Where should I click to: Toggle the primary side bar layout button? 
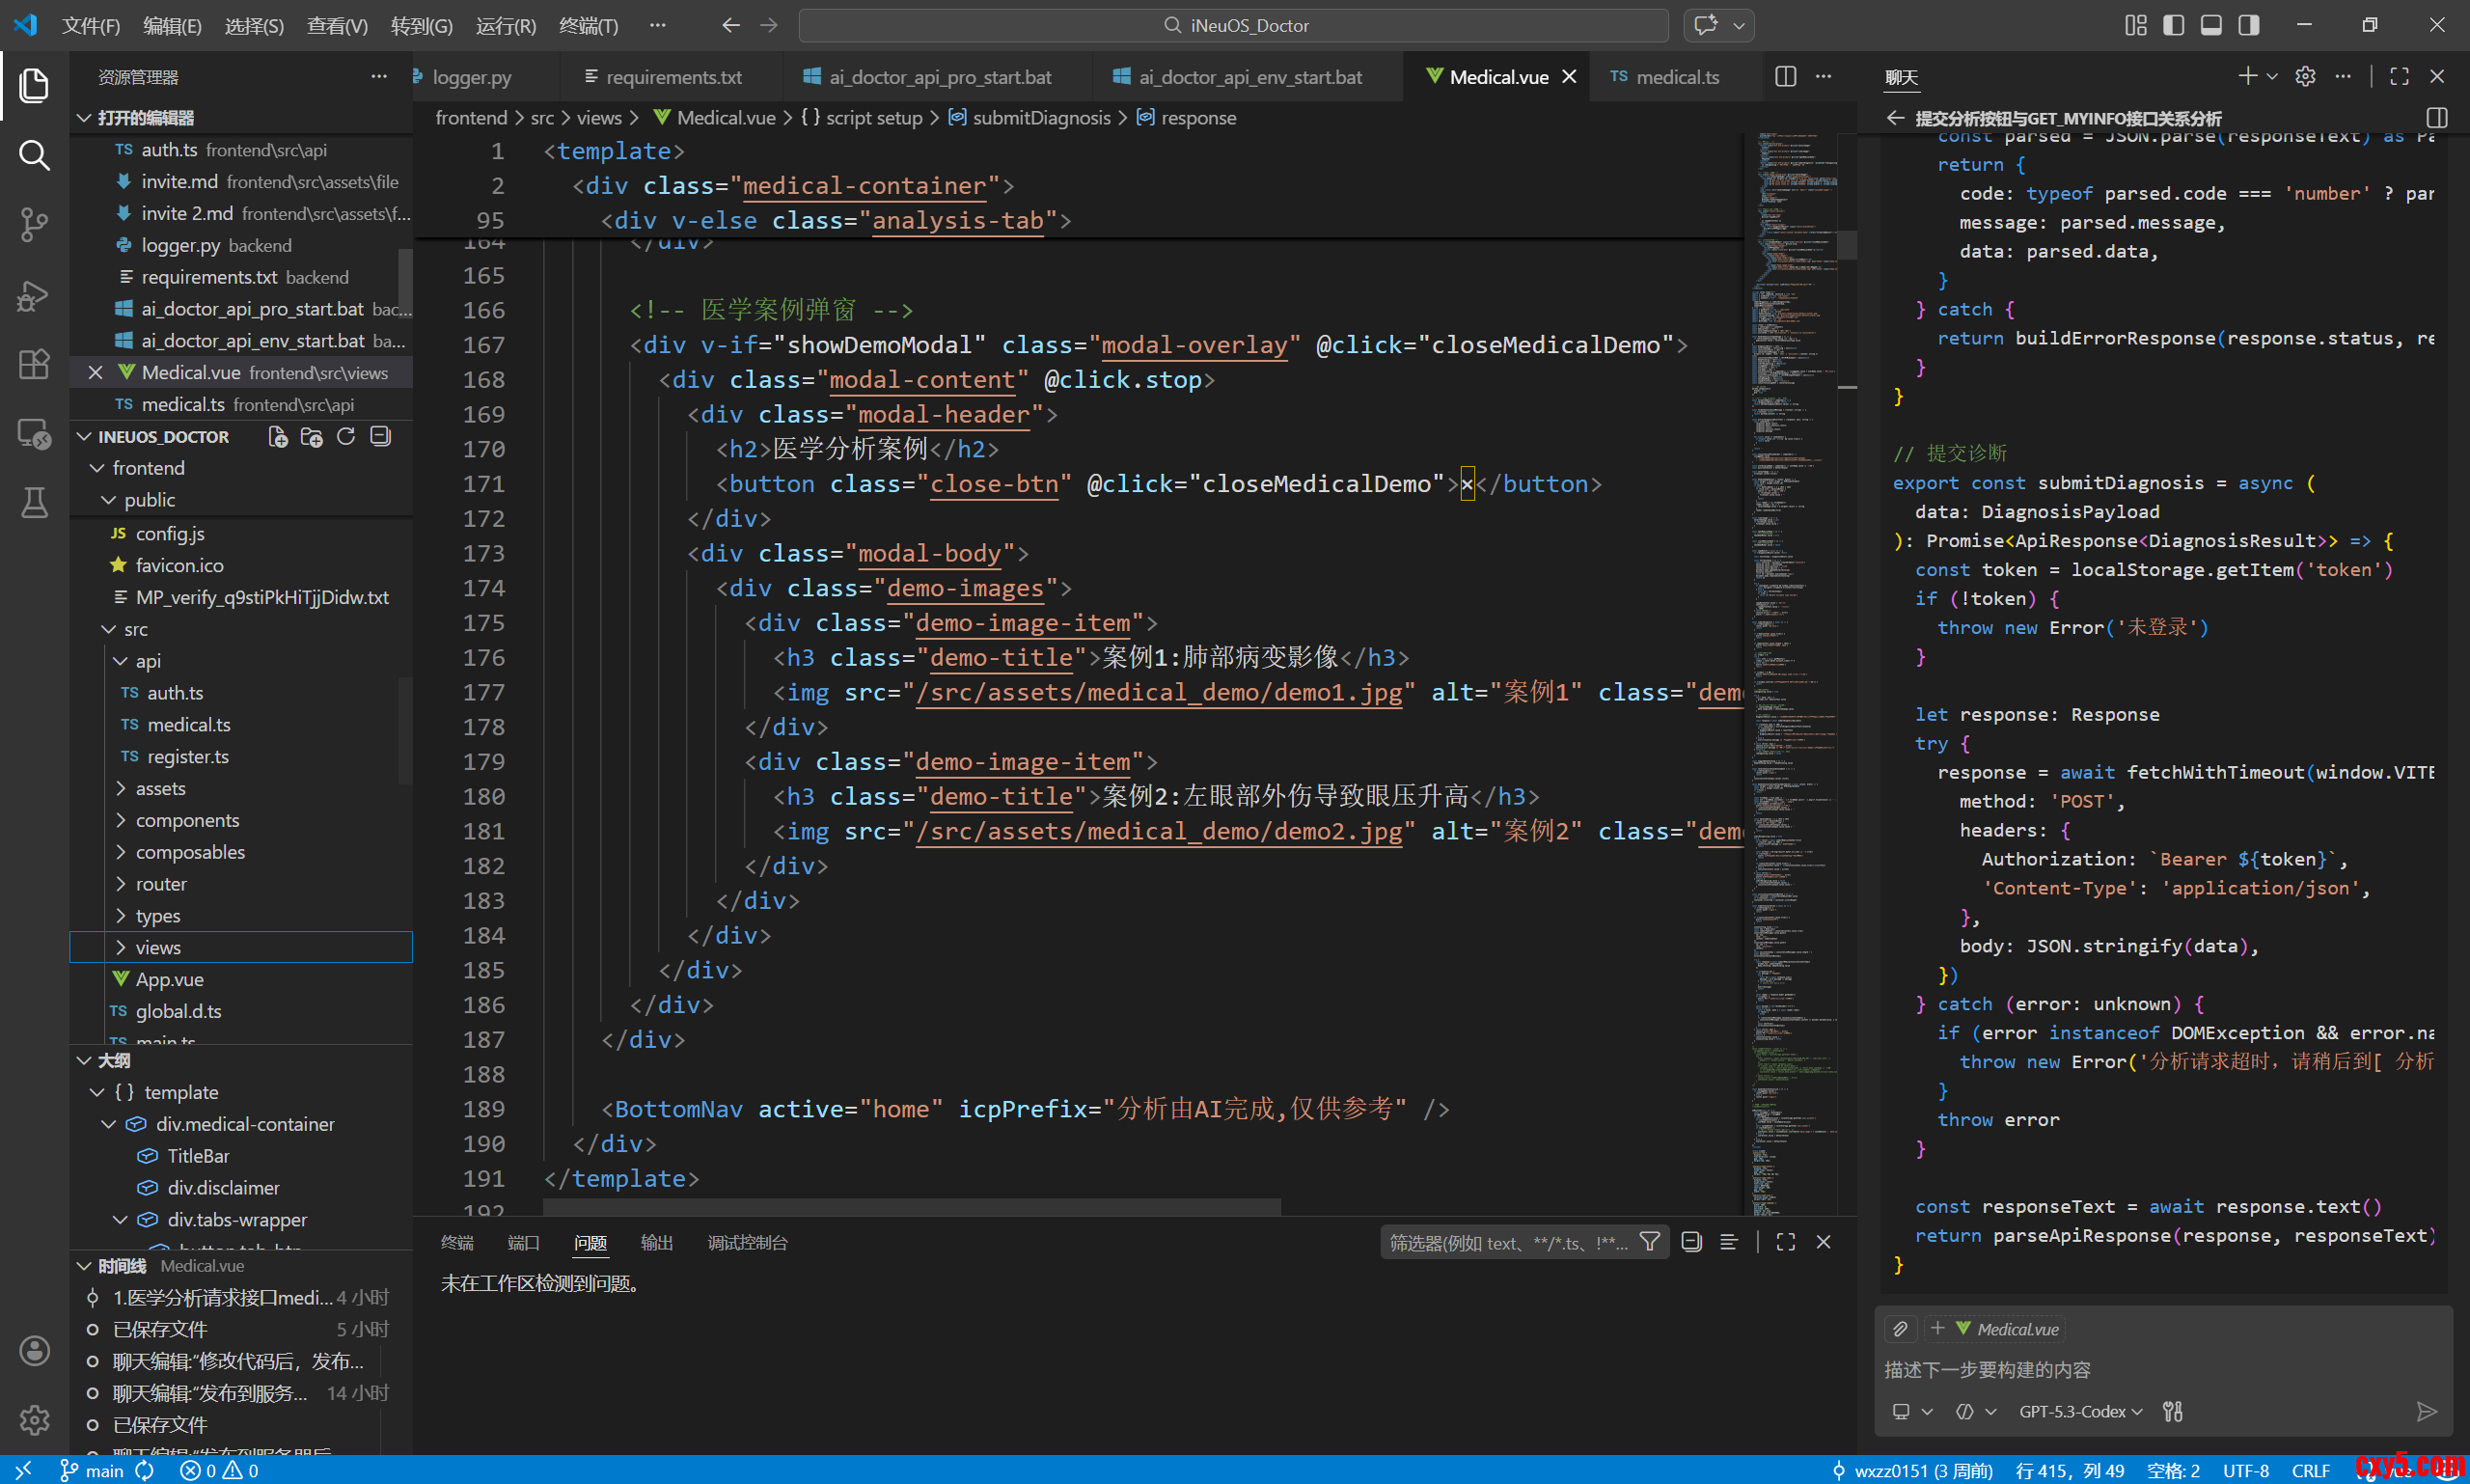tap(2173, 25)
